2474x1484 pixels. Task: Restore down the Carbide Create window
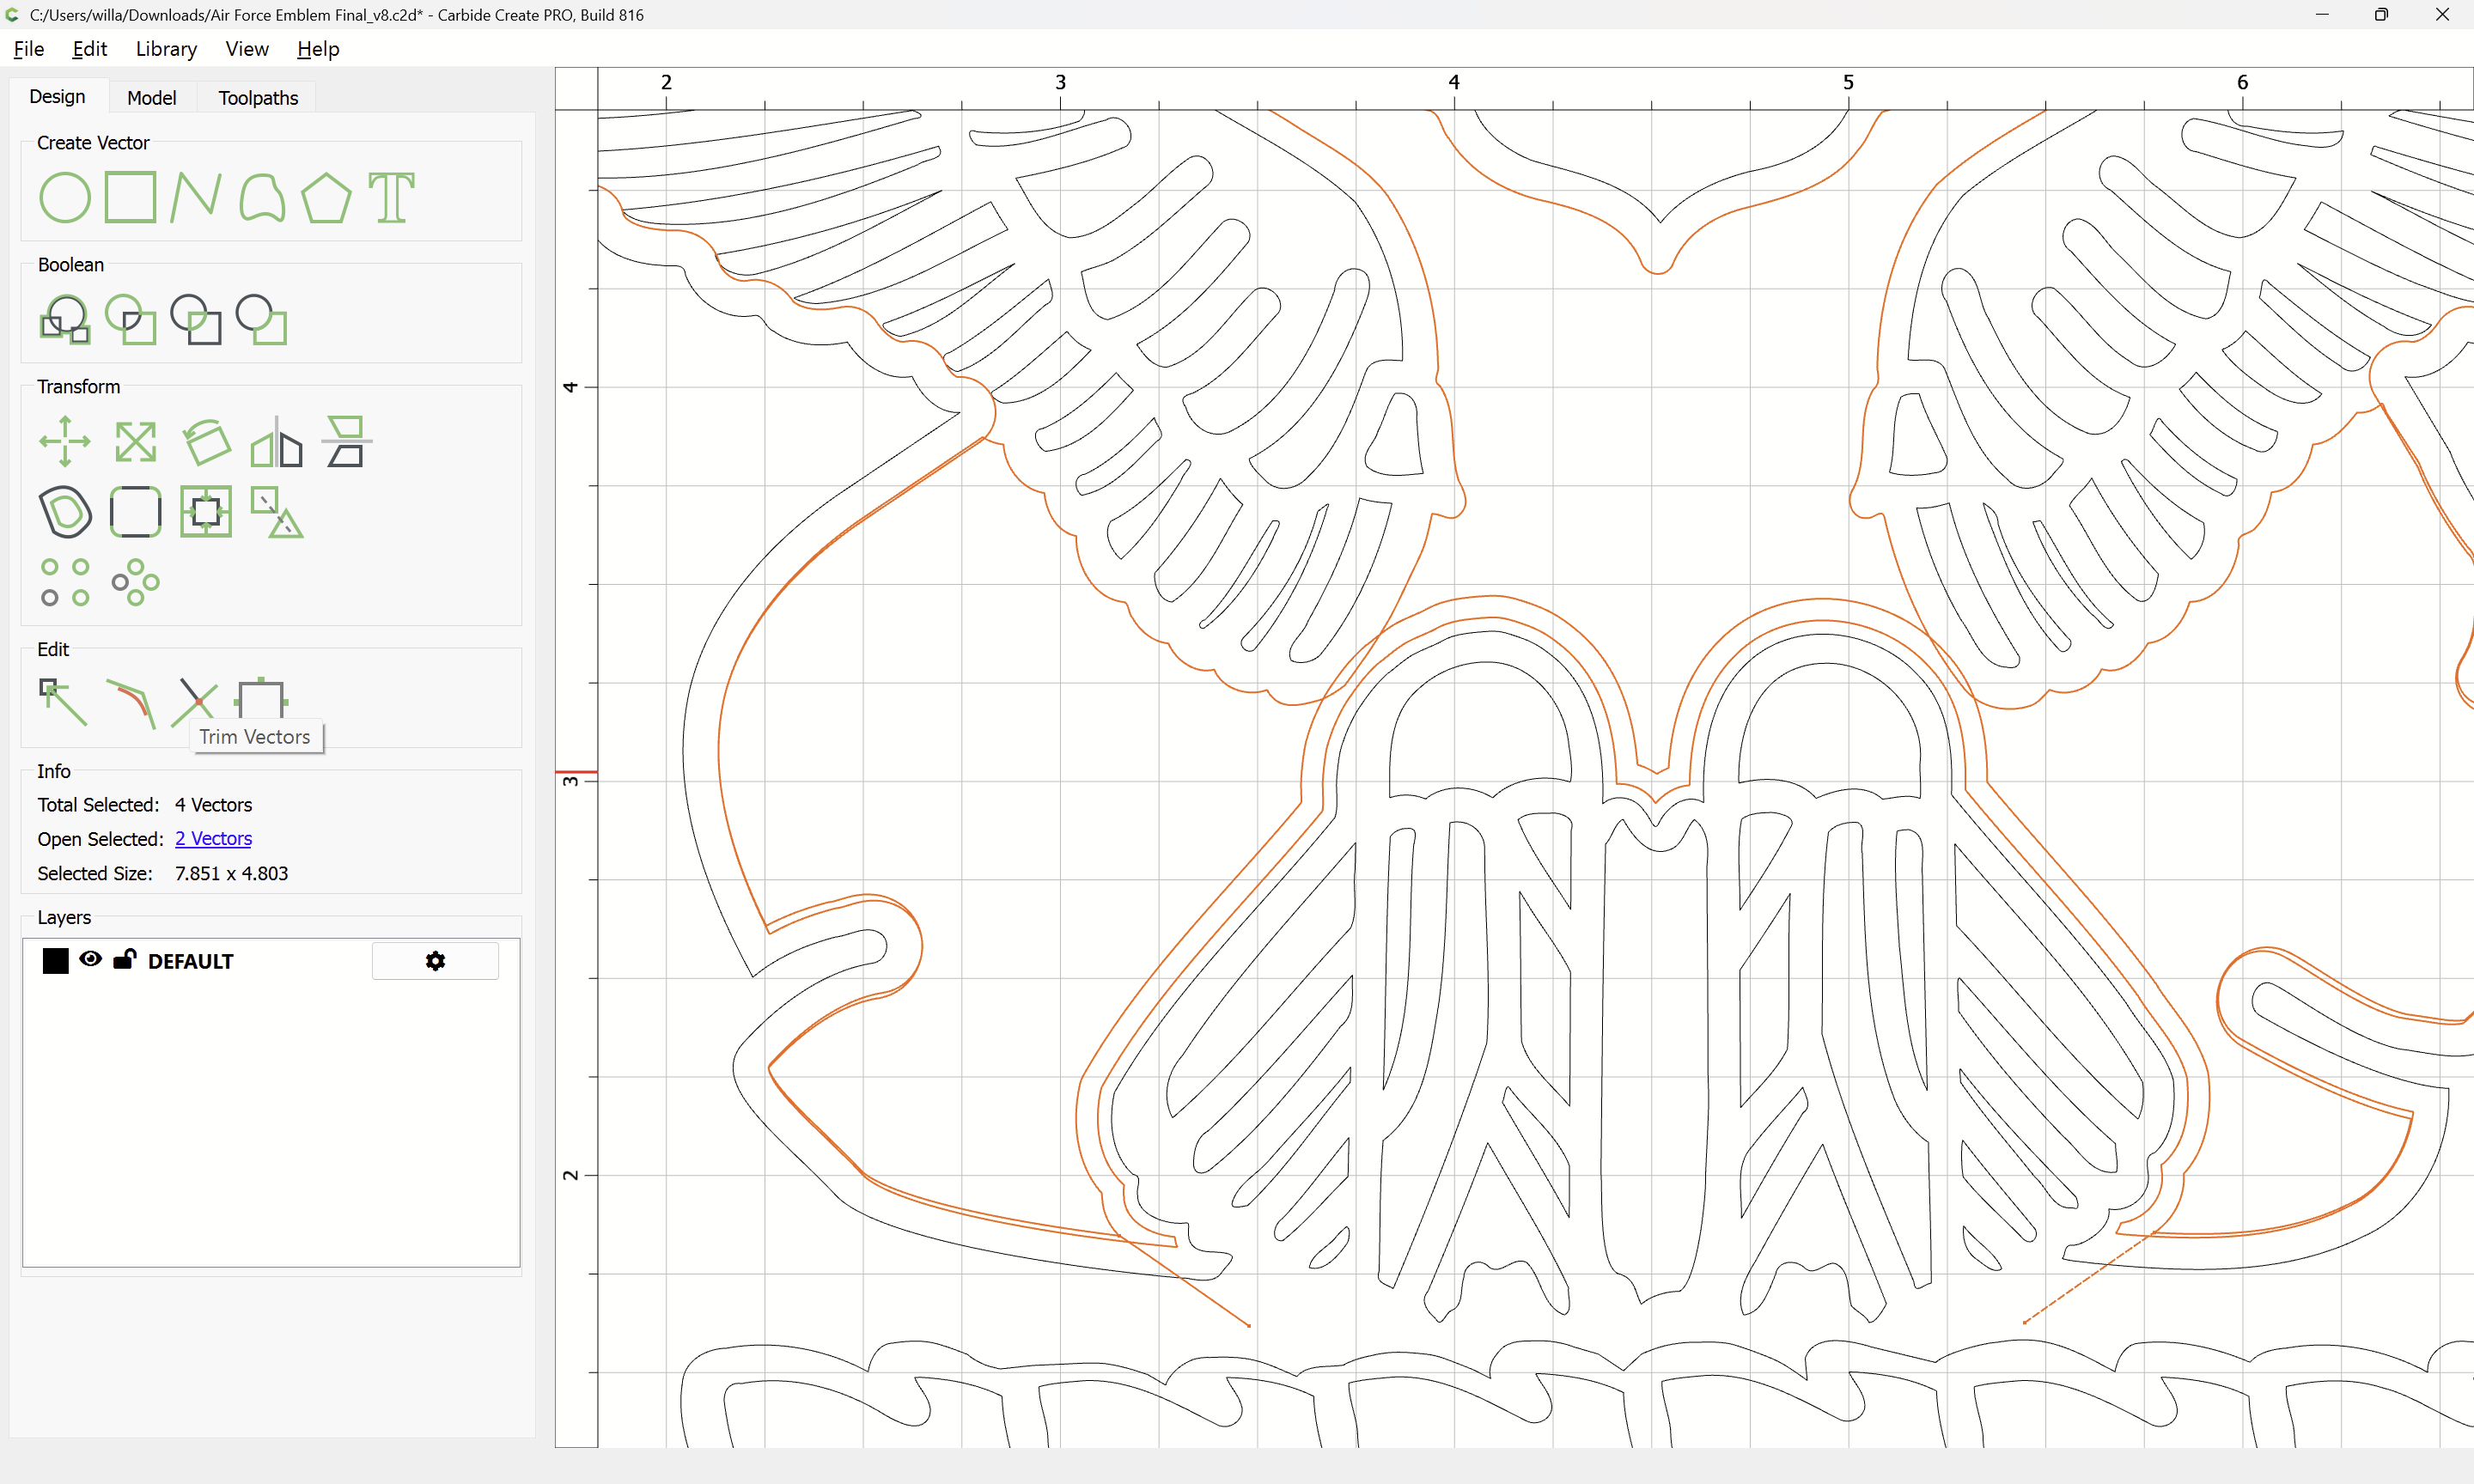2381,14
